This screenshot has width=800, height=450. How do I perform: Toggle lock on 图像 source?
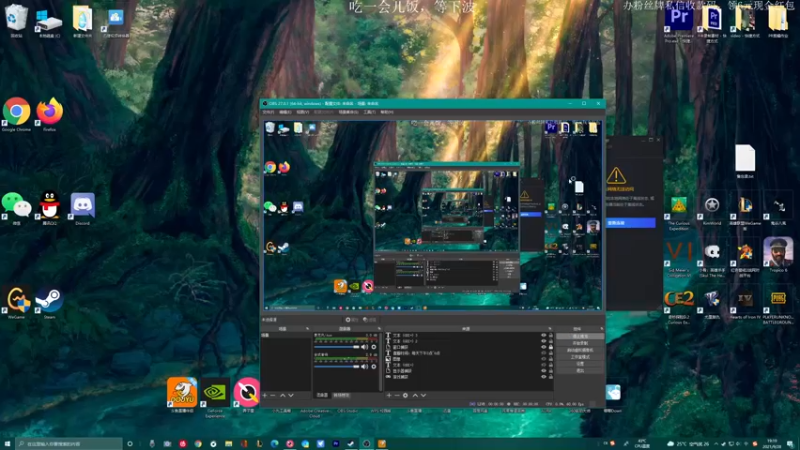point(551,359)
